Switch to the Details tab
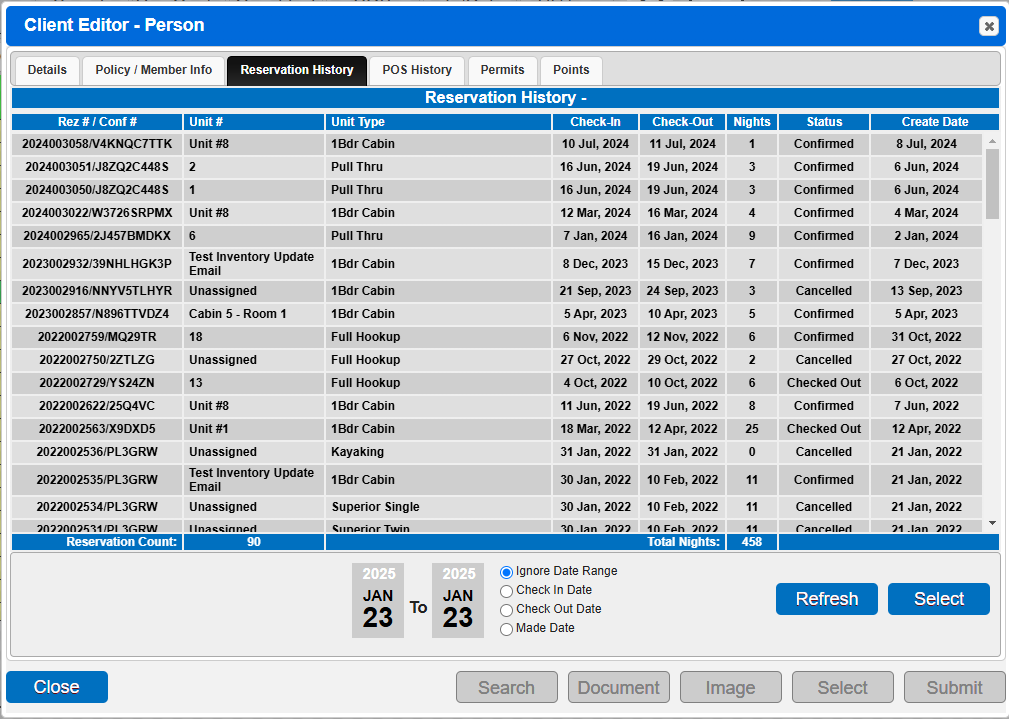 [47, 70]
